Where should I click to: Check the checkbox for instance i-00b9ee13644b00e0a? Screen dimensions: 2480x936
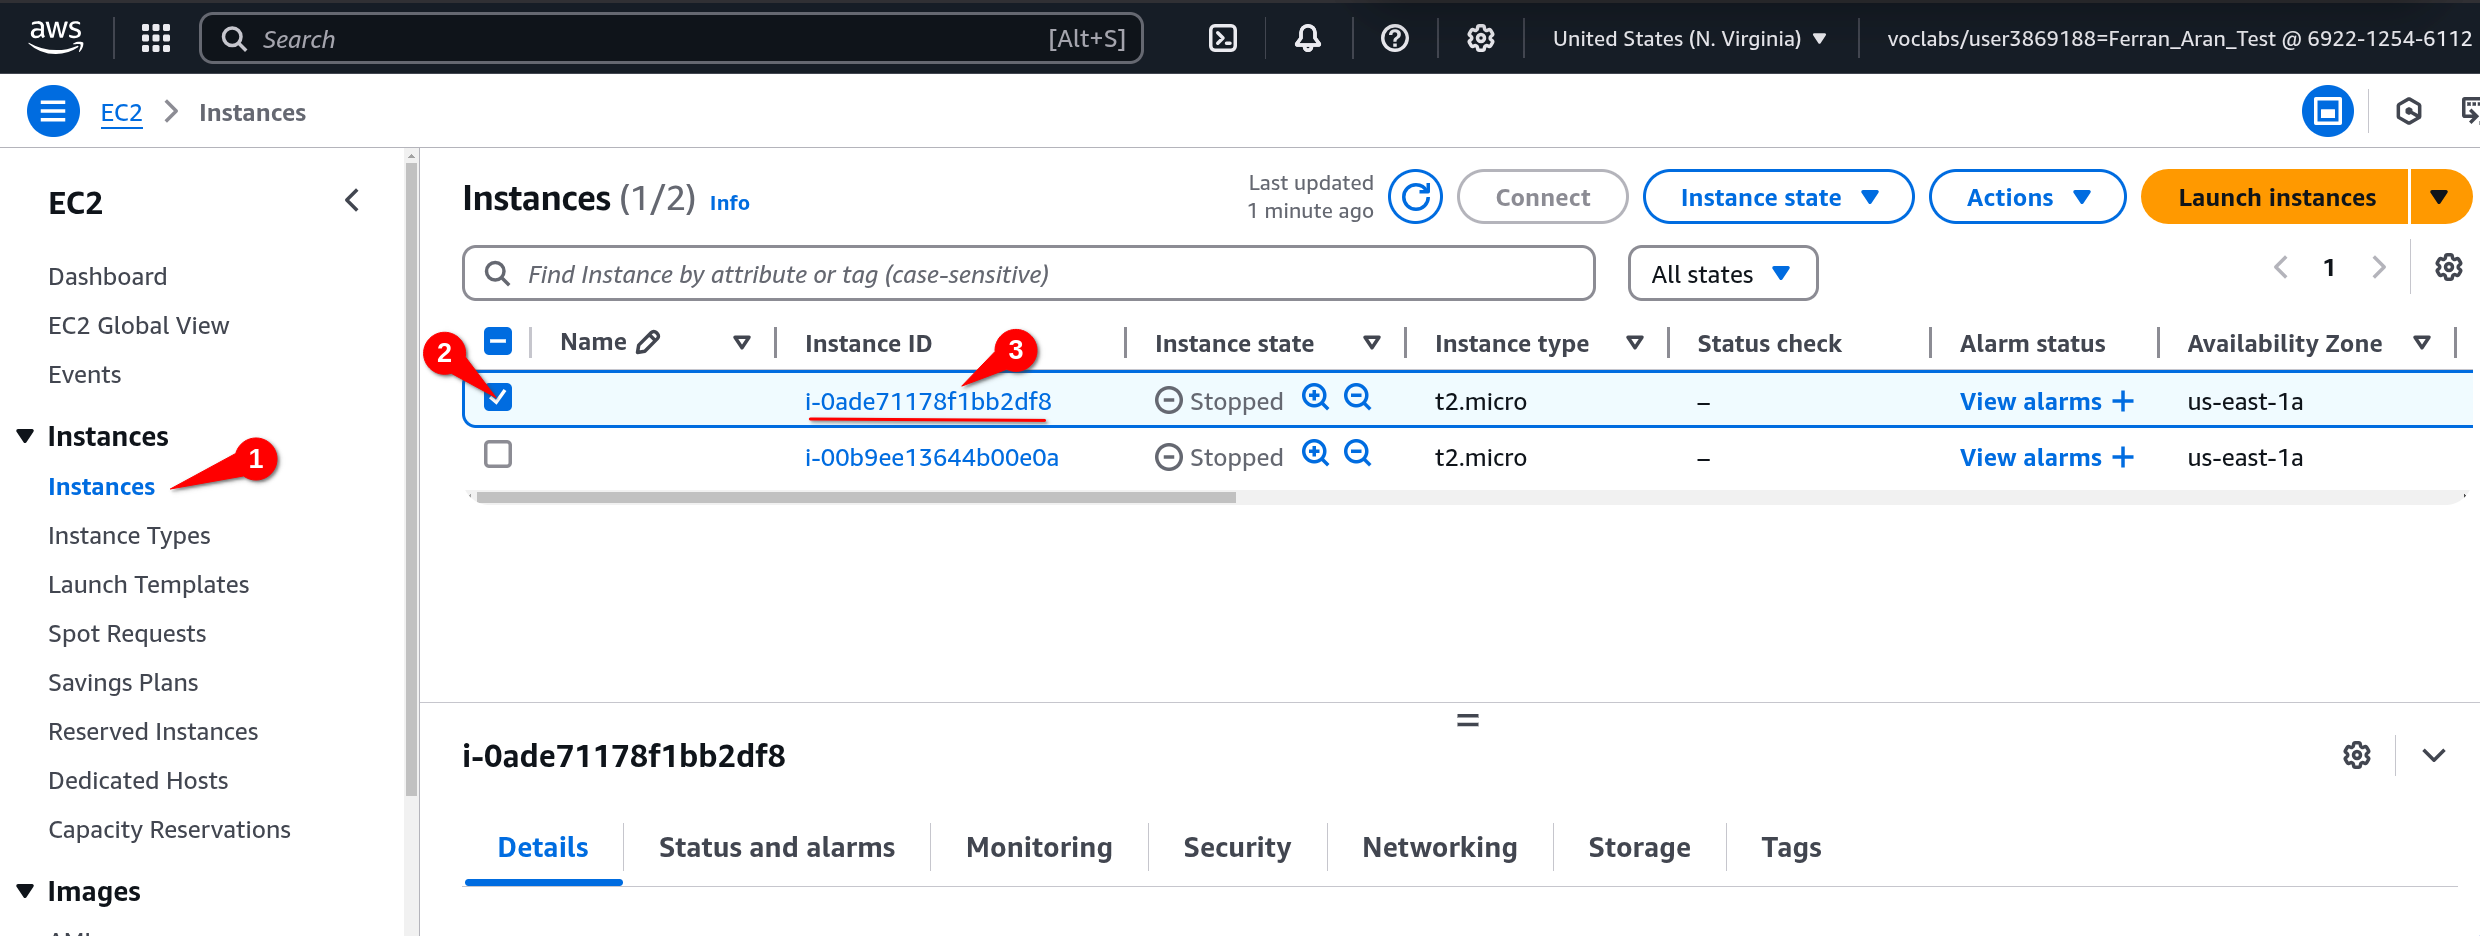coord(497,453)
